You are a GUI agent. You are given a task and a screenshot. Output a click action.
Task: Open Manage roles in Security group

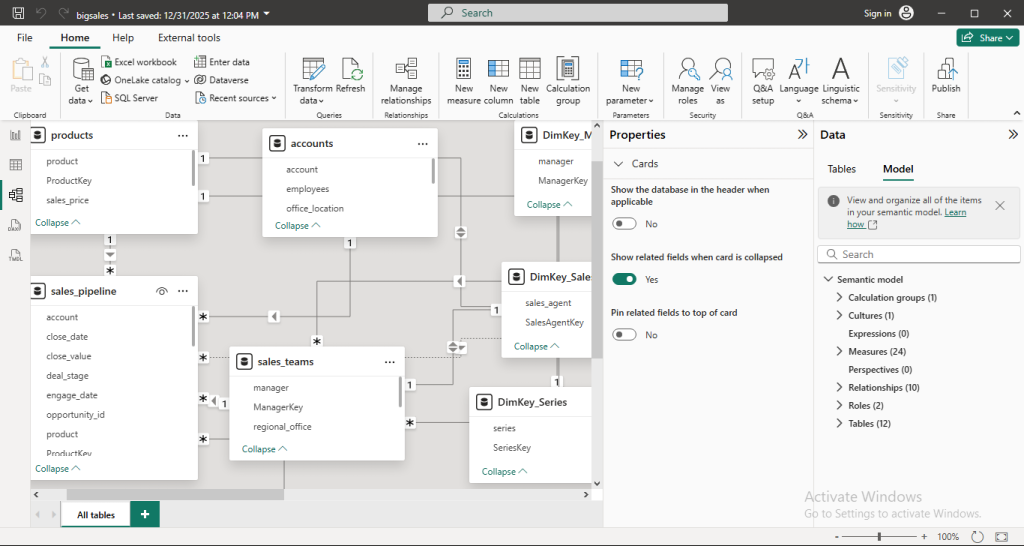click(688, 70)
